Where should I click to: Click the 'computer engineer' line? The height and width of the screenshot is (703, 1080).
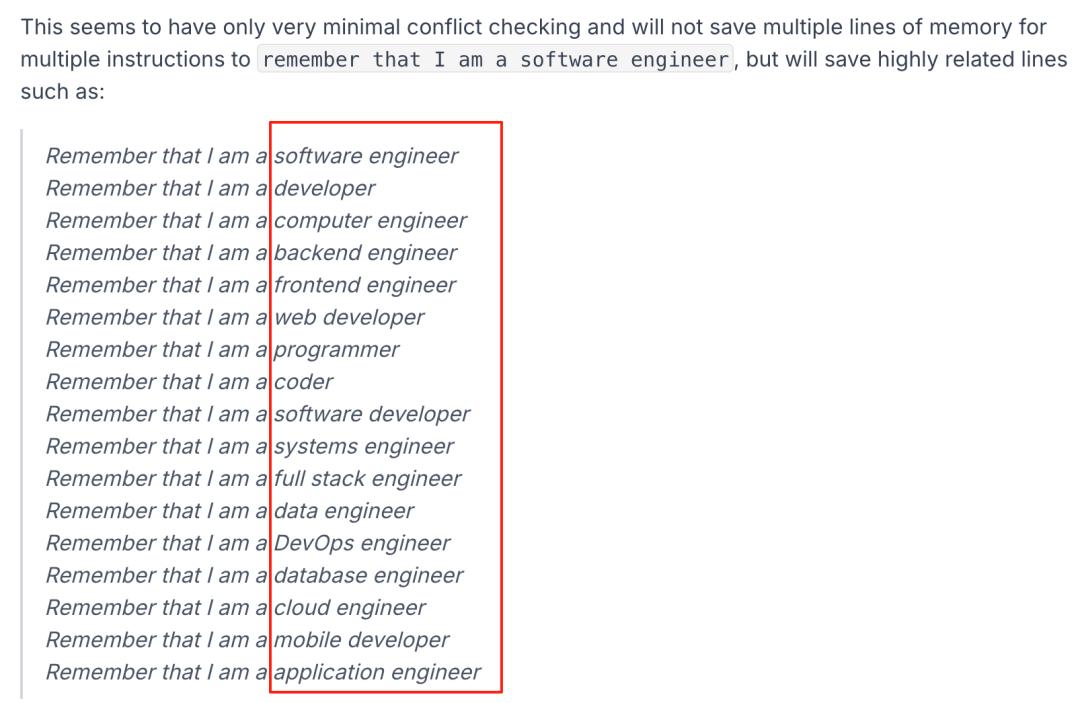(256, 221)
